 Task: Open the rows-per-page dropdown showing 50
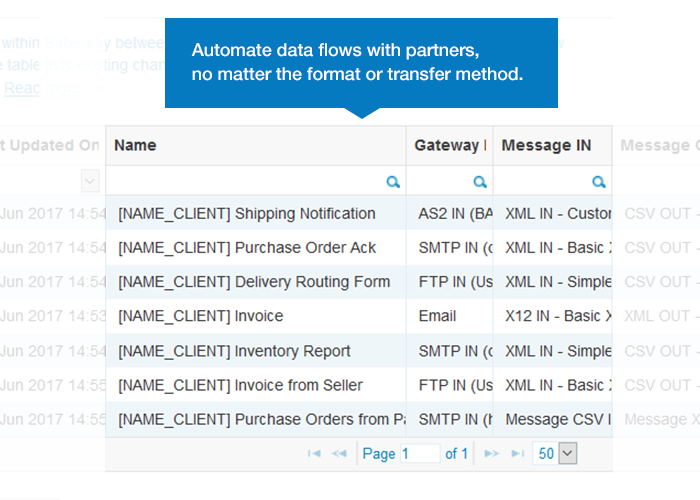pos(567,454)
